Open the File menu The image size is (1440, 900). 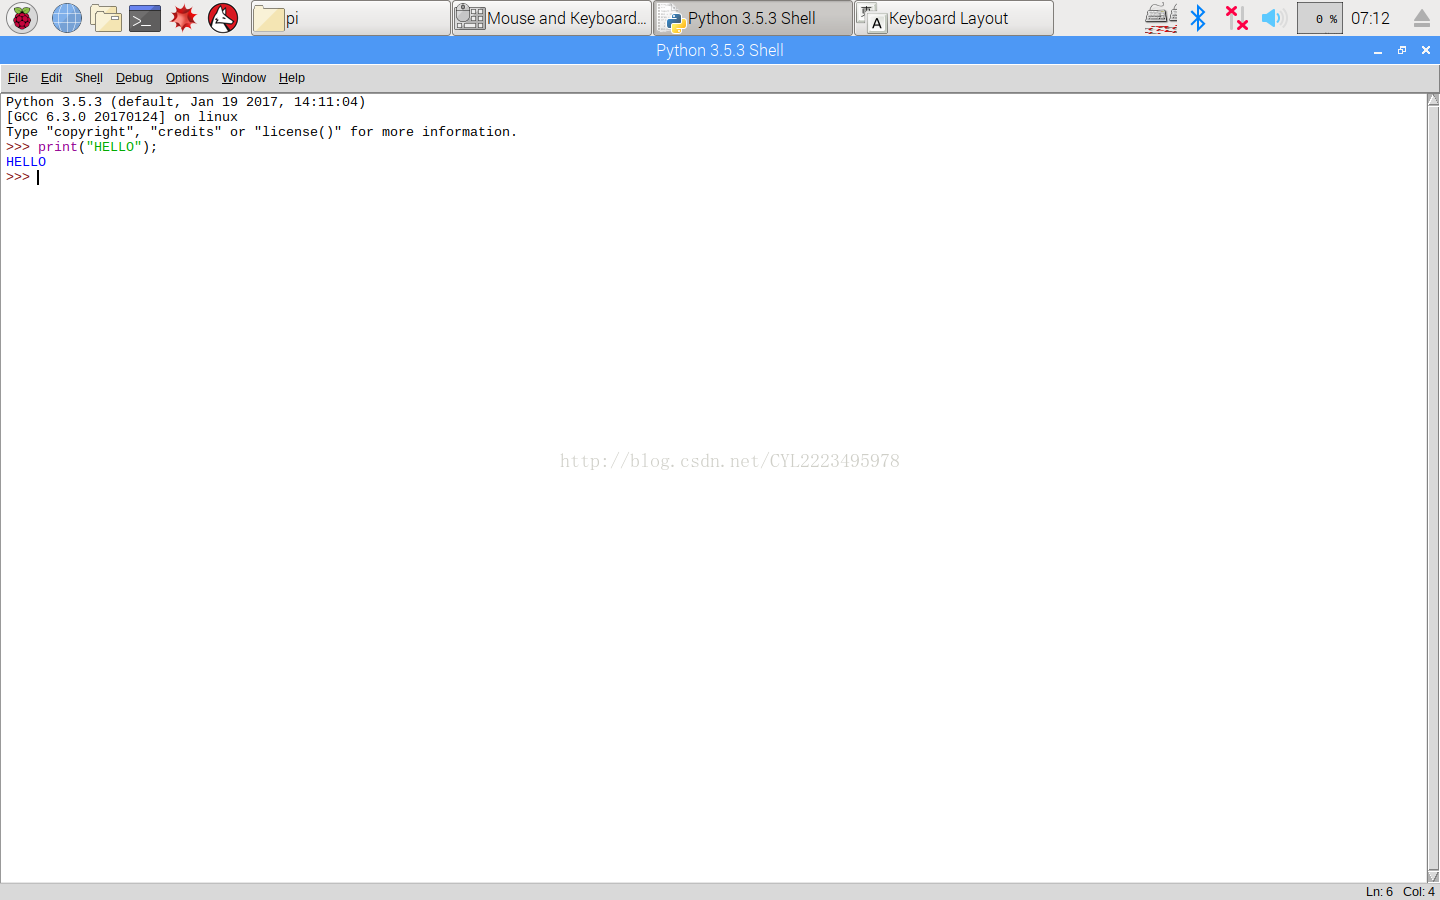click(18, 78)
